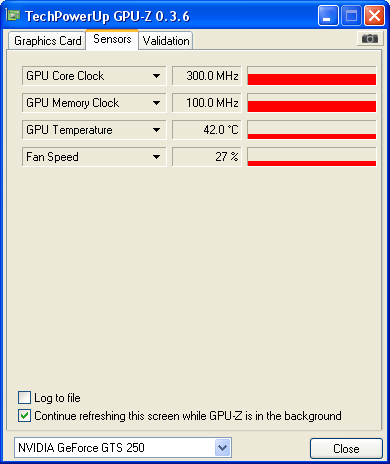Click the Fan Speed history graph
This screenshot has height=464, width=390.
(312, 157)
